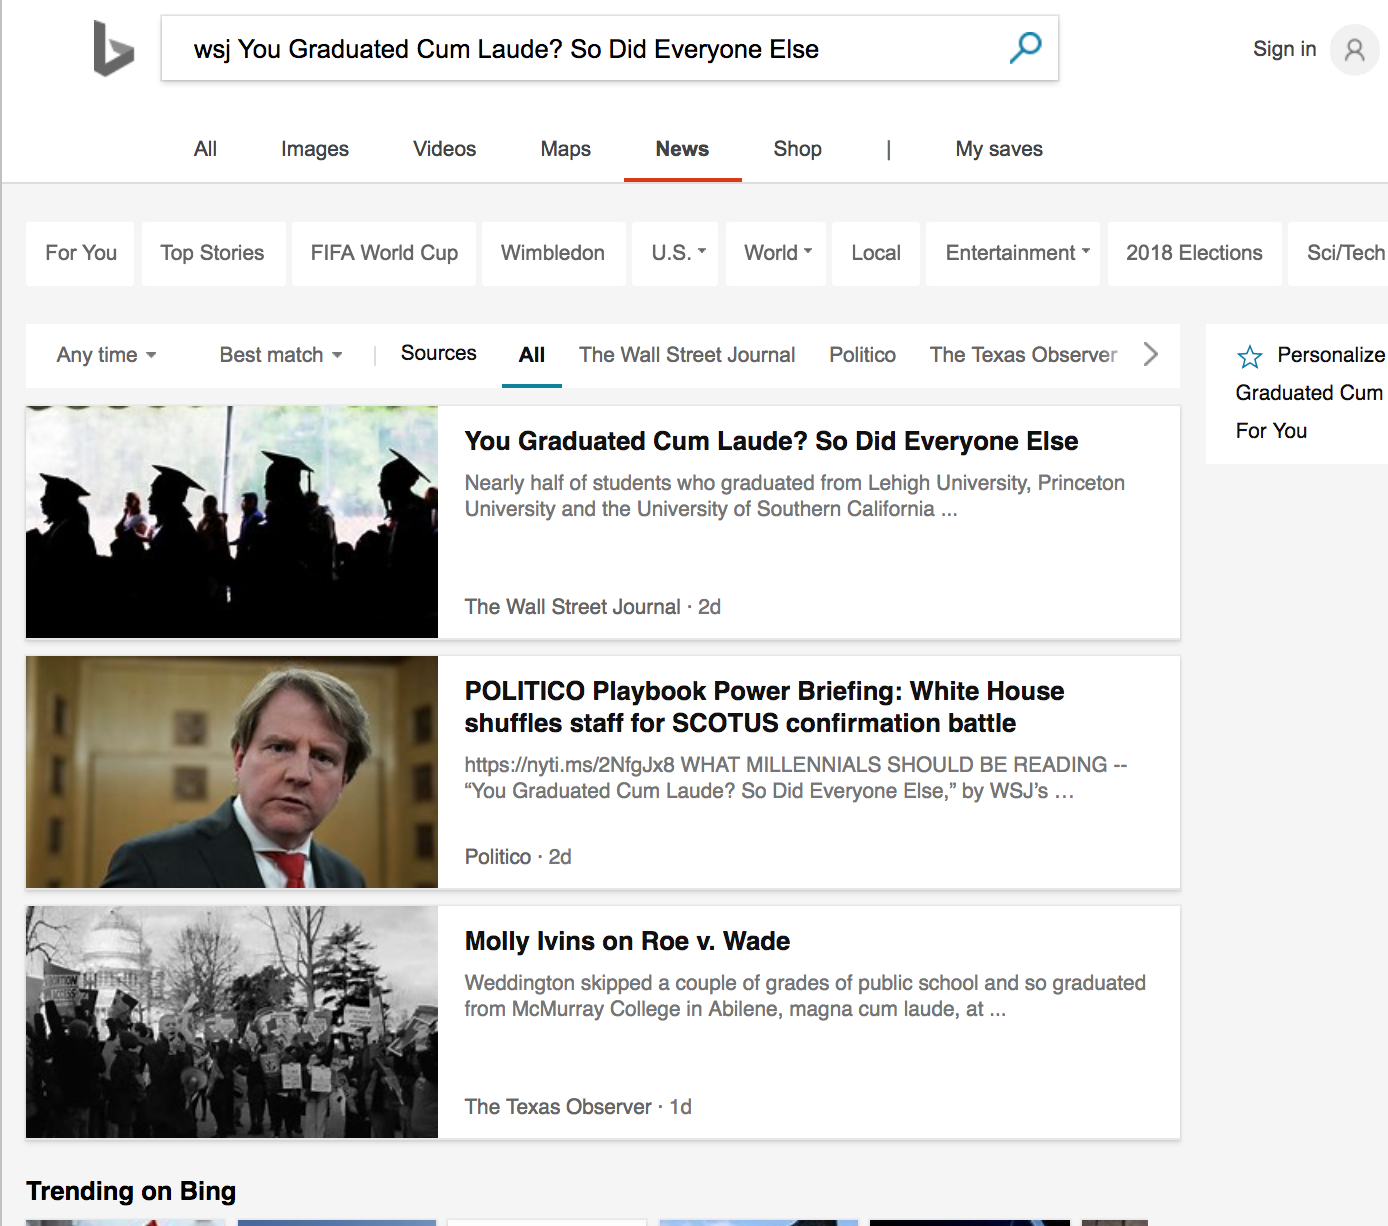The width and height of the screenshot is (1388, 1226).
Task: Open the user profile avatar icon
Action: click(x=1354, y=49)
